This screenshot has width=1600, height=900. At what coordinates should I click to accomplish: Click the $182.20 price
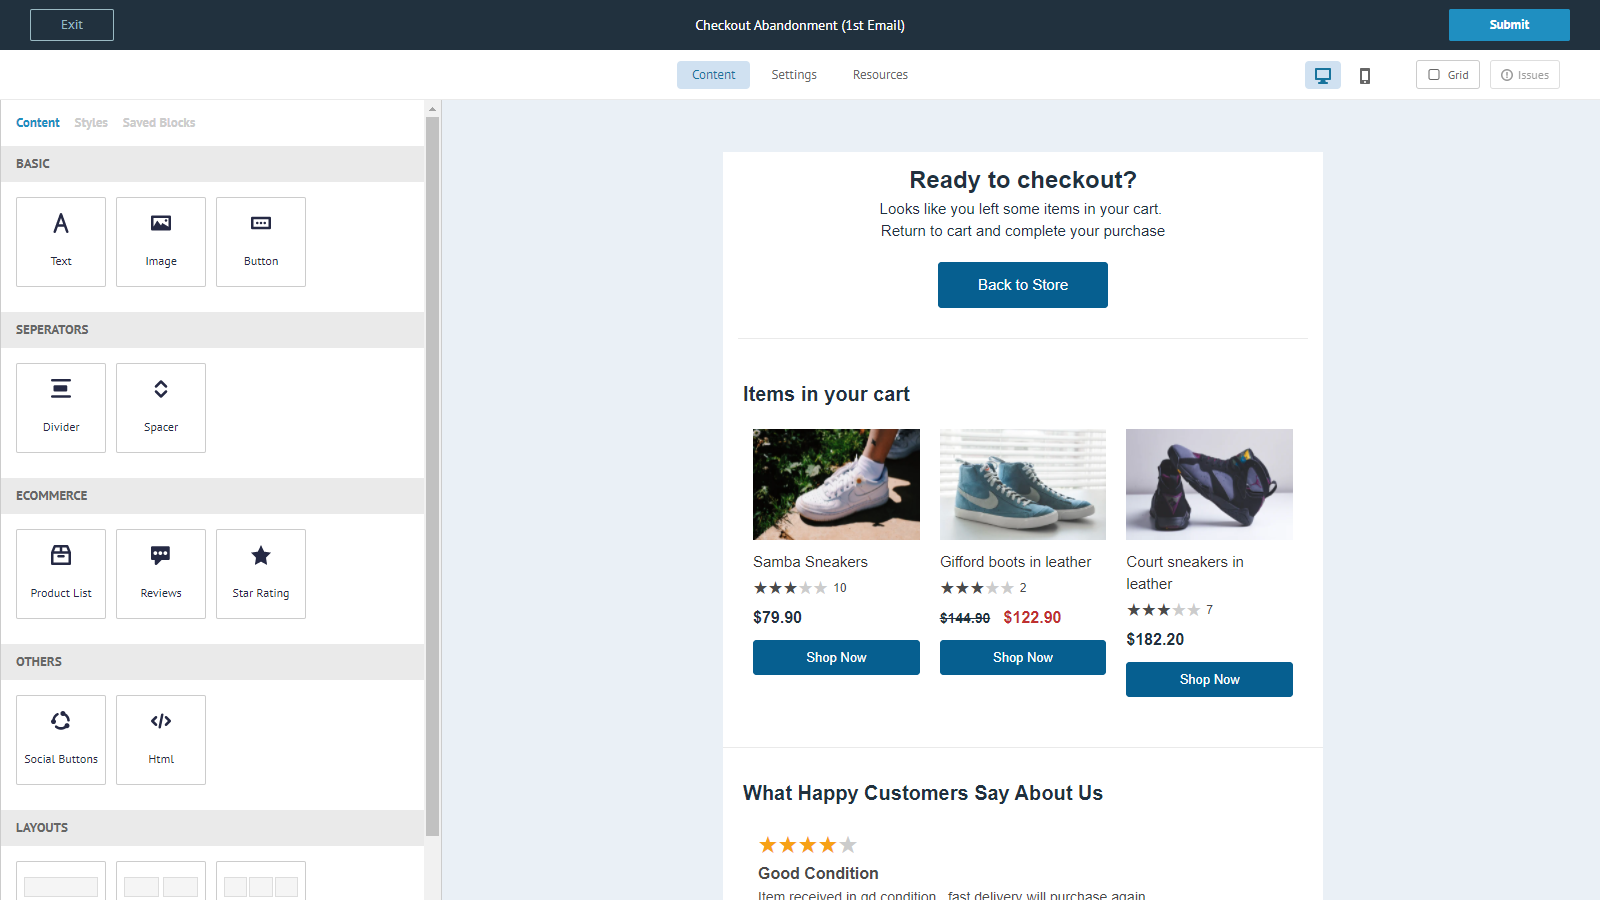pyautogui.click(x=1155, y=640)
